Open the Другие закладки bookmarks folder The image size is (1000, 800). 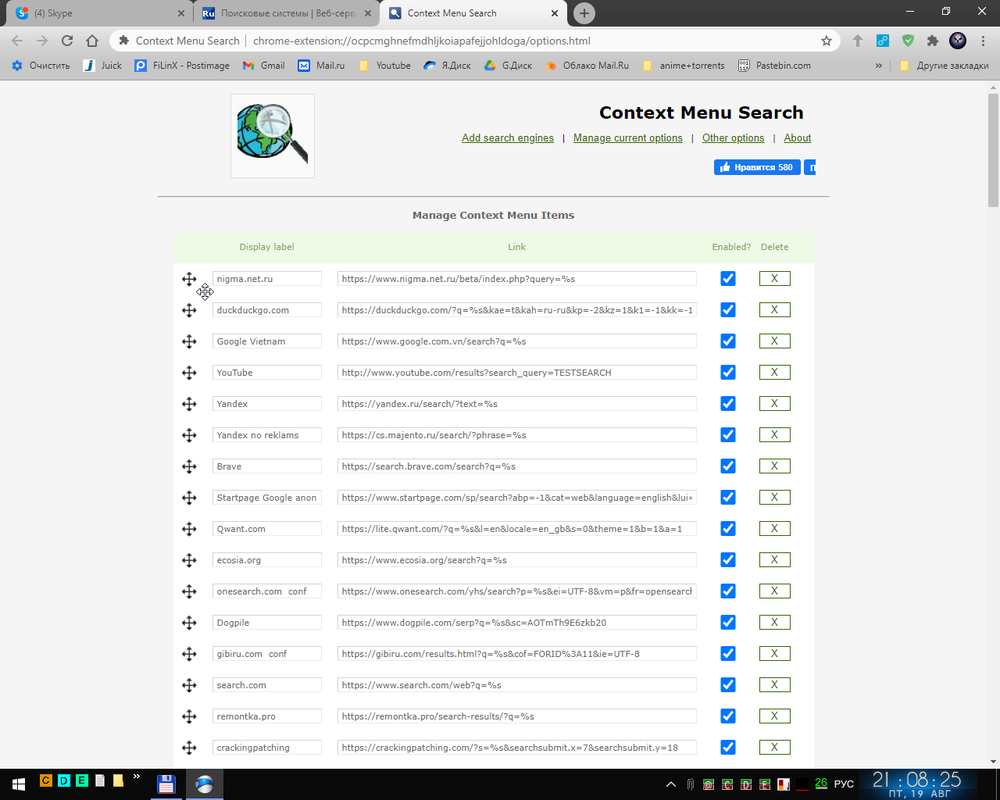[944, 66]
